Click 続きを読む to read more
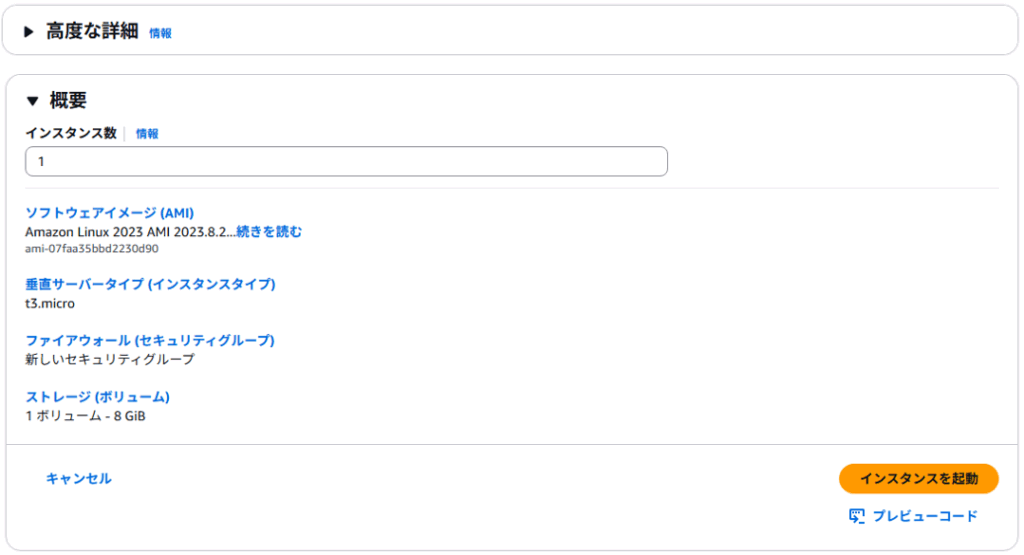Viewport: 1024px width, 555px height. point(269,232)
